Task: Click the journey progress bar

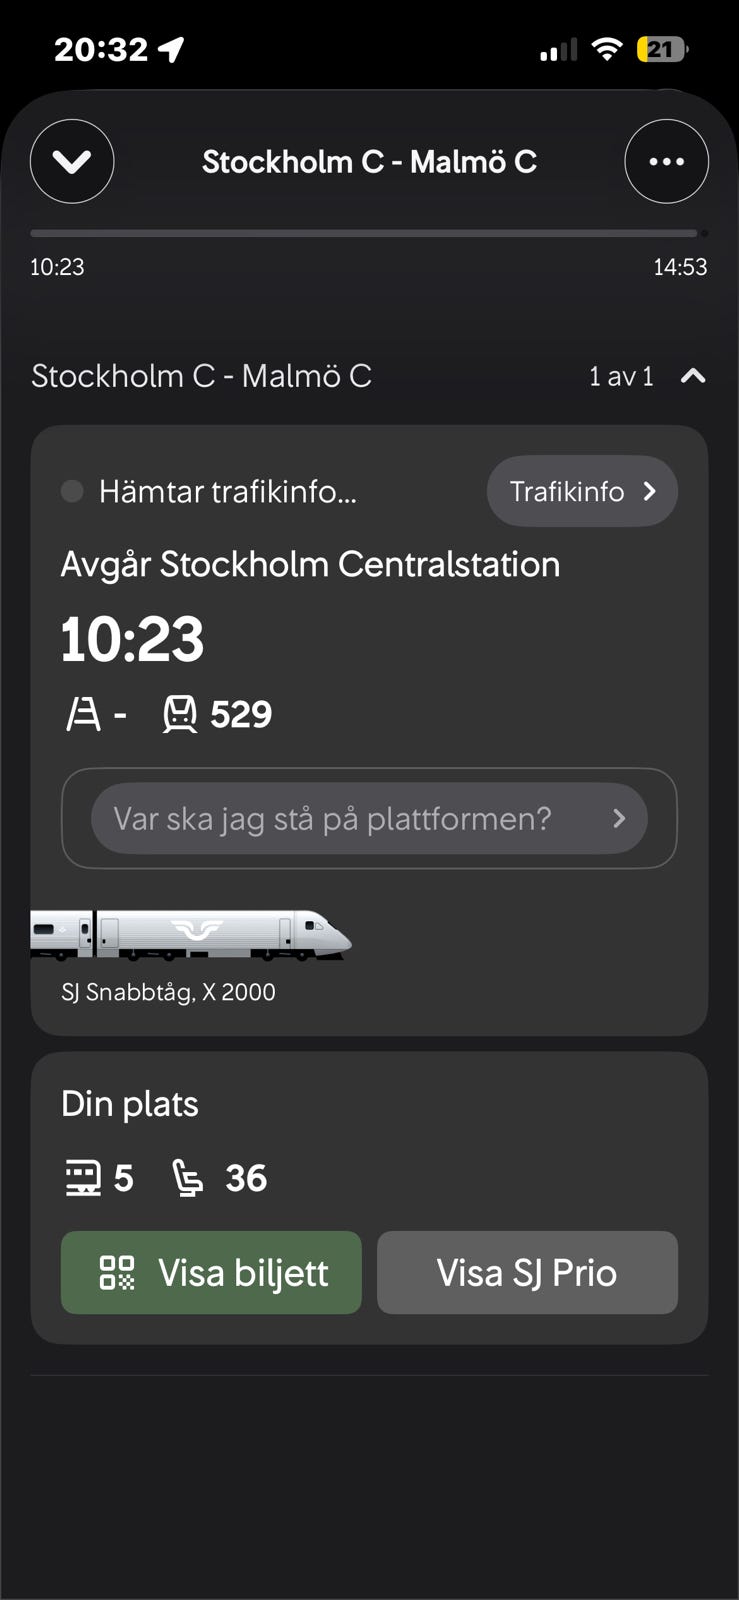Action: click(365, 233)
